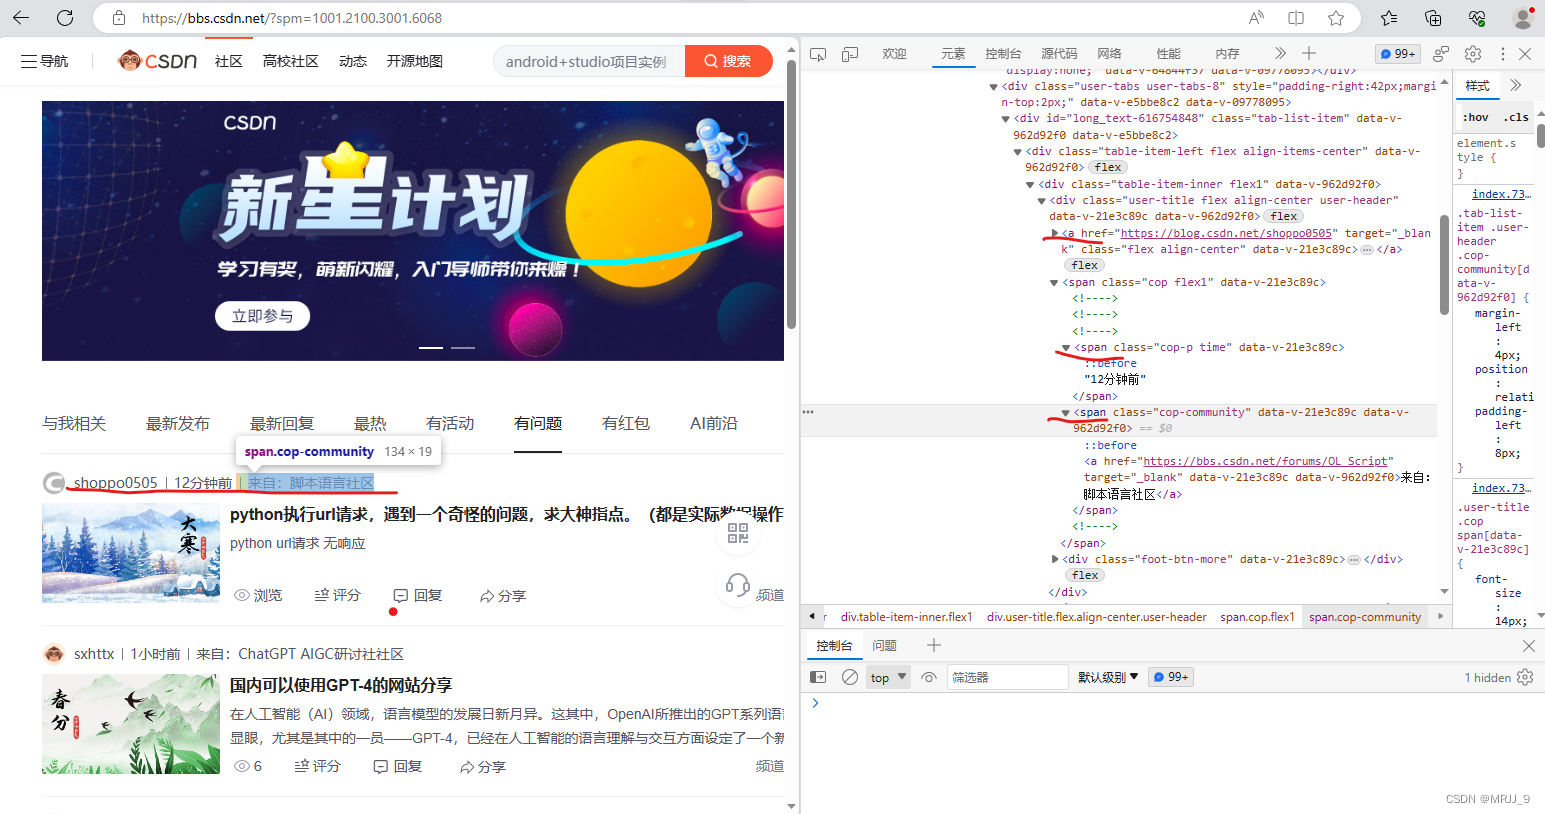Switch to 控制台 tab in top DevTools bar

(1003, 54)
